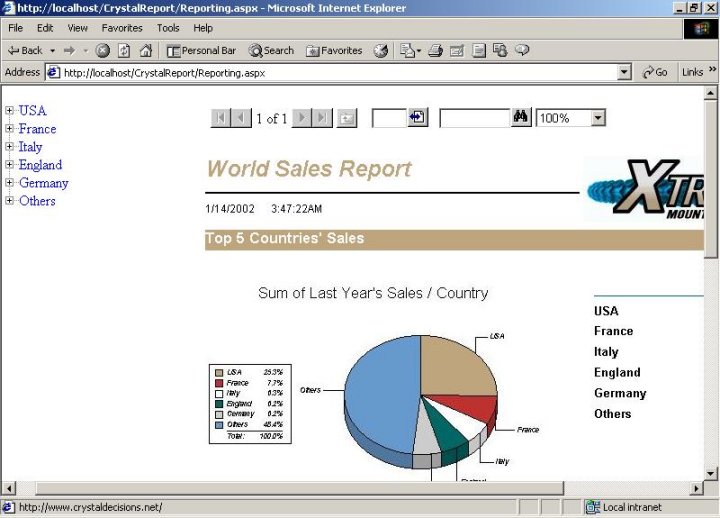Click the page number input field
Image resolution: width=720 pixels, height=518 pixels.
(388, 118)
